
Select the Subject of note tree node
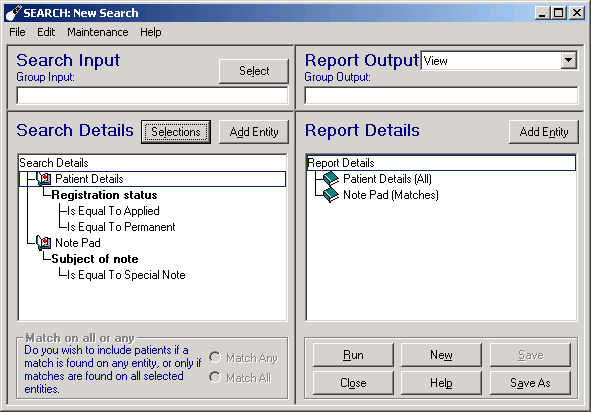[95, 259]
